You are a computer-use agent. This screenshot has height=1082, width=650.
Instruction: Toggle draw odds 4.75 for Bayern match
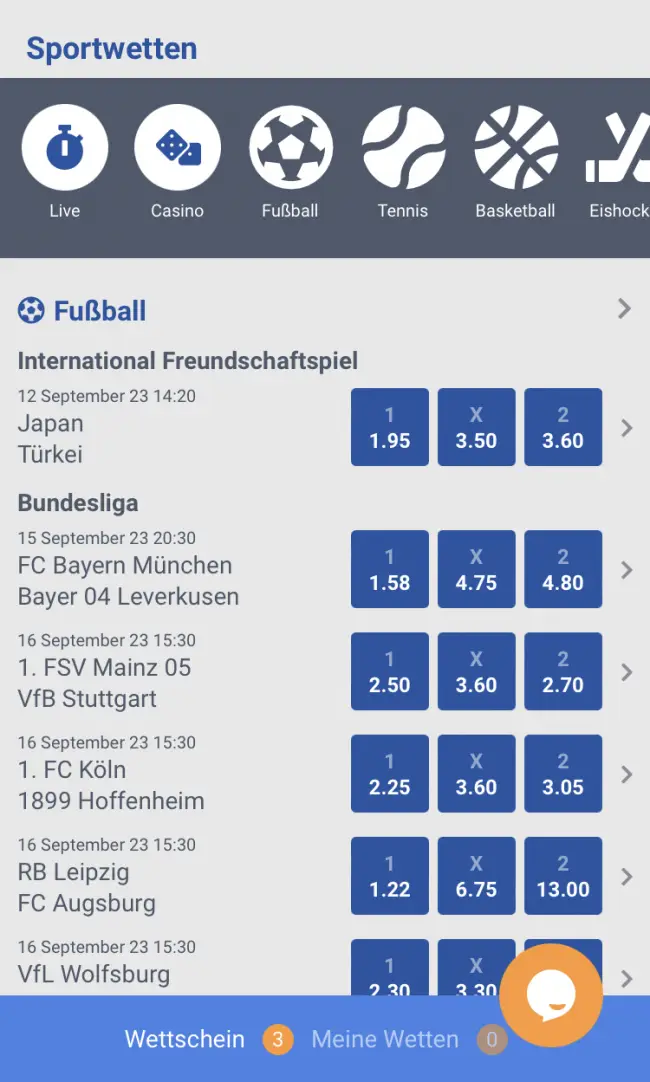point(476,570)
